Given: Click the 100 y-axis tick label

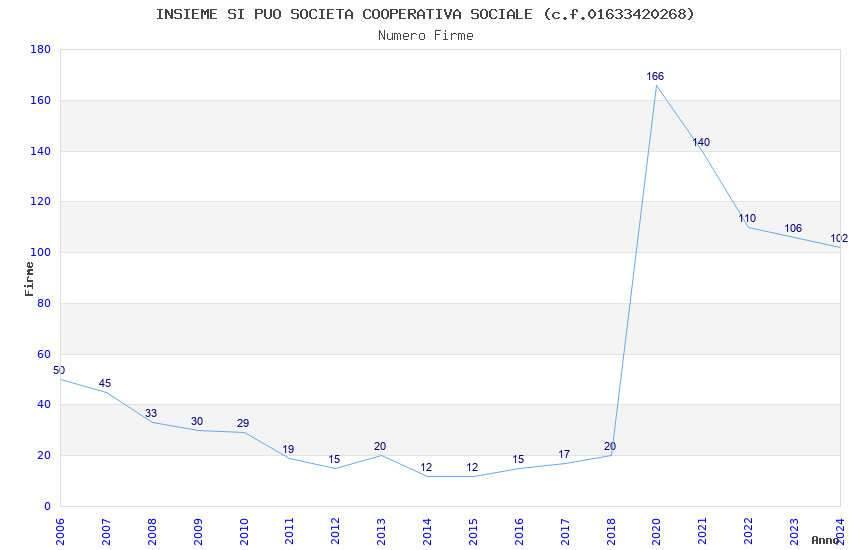Looking at the screenshot, I should coord(41,253).
